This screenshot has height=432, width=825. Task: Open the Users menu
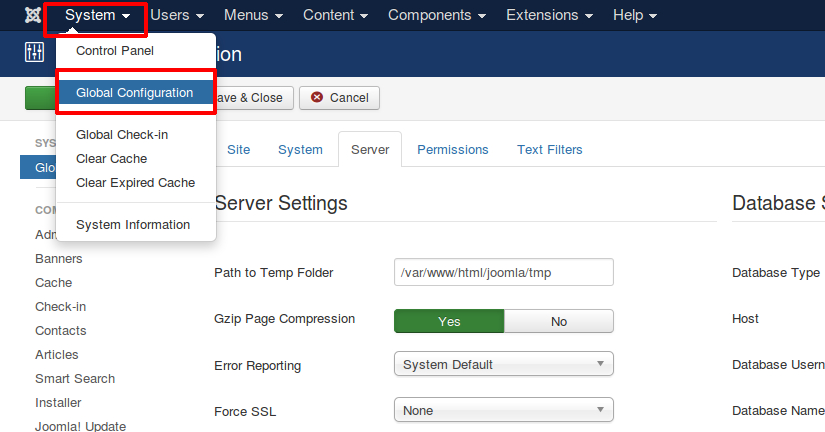pos(177,16)
